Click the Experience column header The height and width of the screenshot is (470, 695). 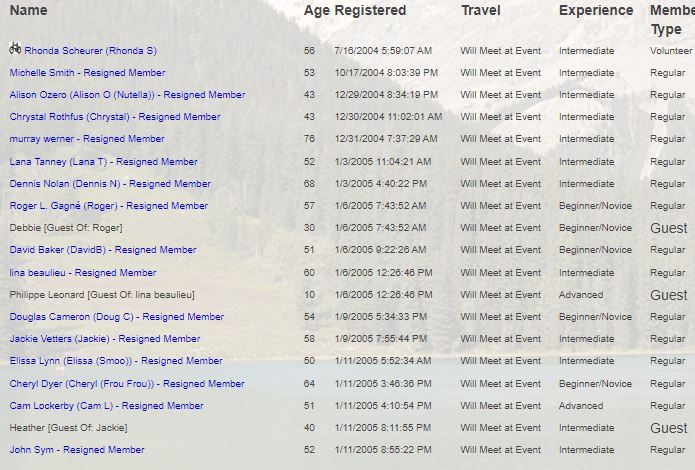[x=596, y=11]
